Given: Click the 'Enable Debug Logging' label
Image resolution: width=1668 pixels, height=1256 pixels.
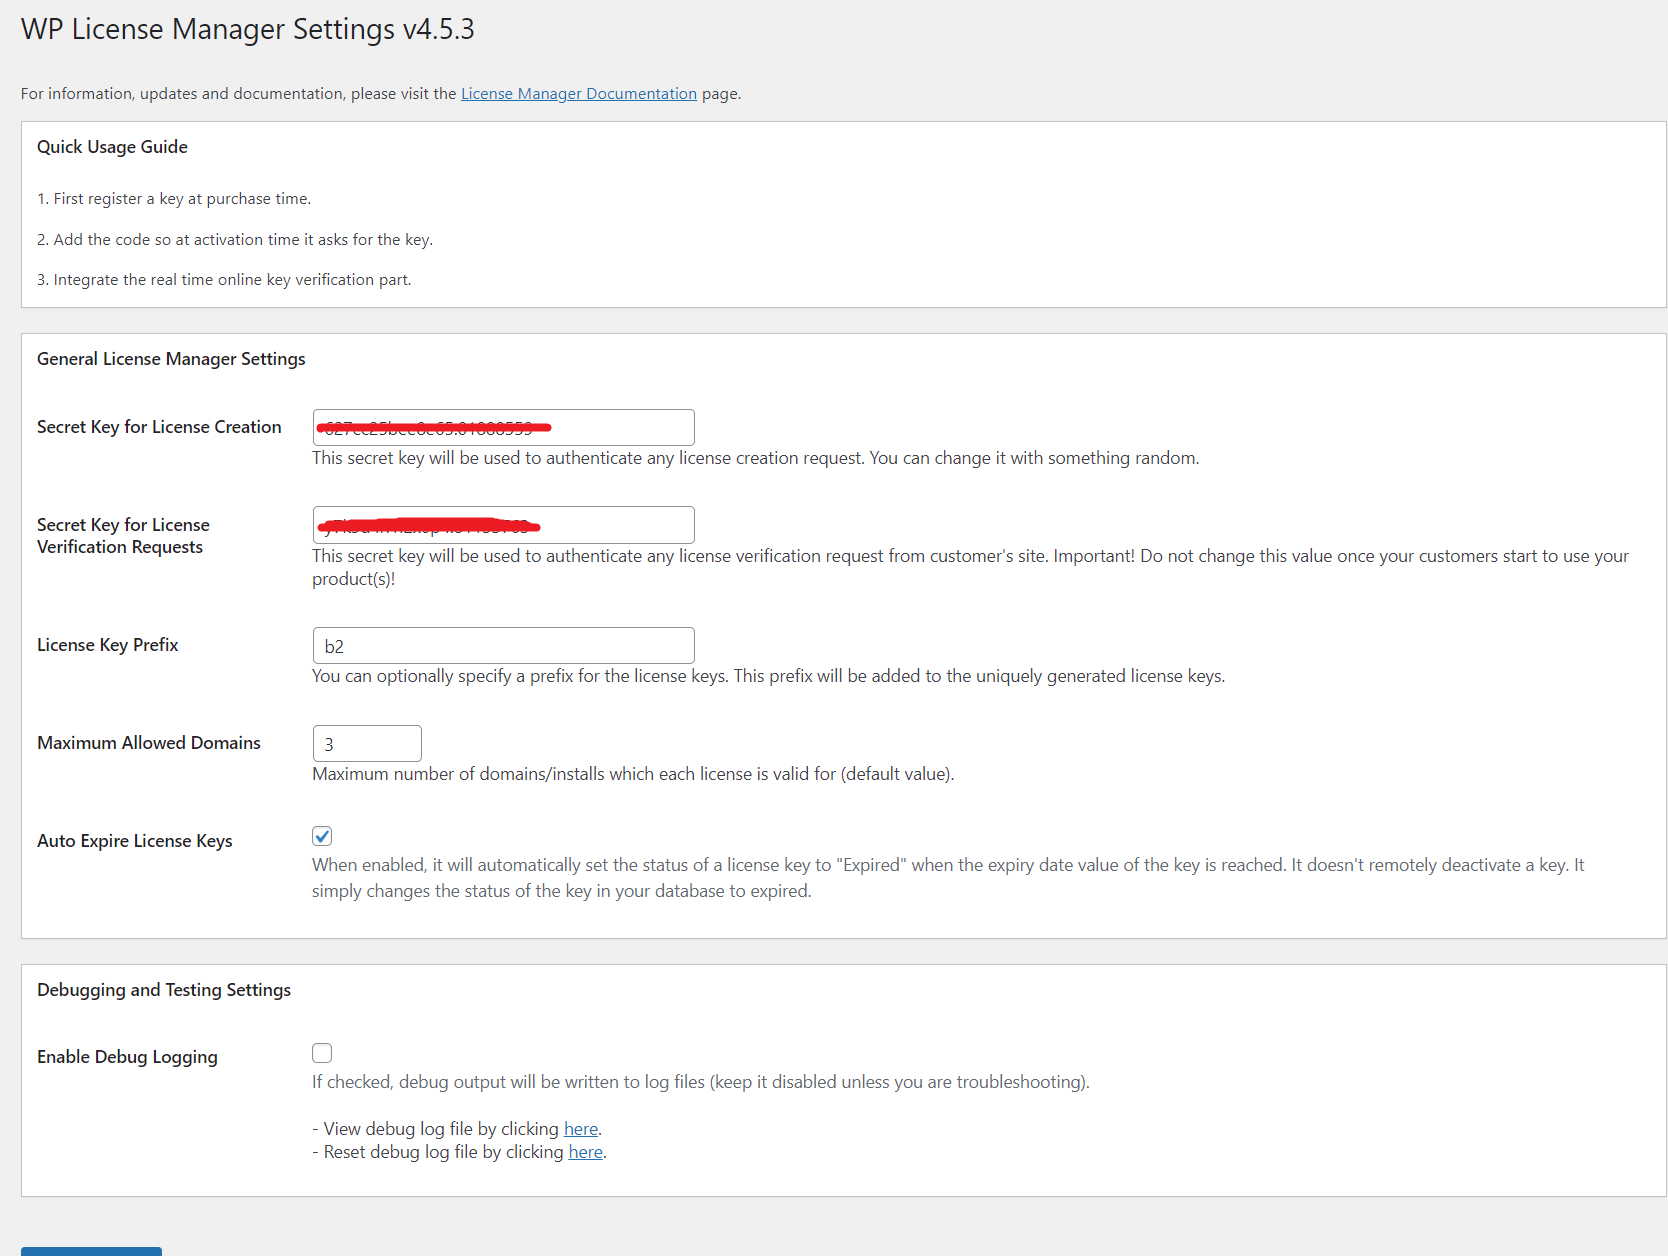Looking at the screenshot, I should (127, 1057).
